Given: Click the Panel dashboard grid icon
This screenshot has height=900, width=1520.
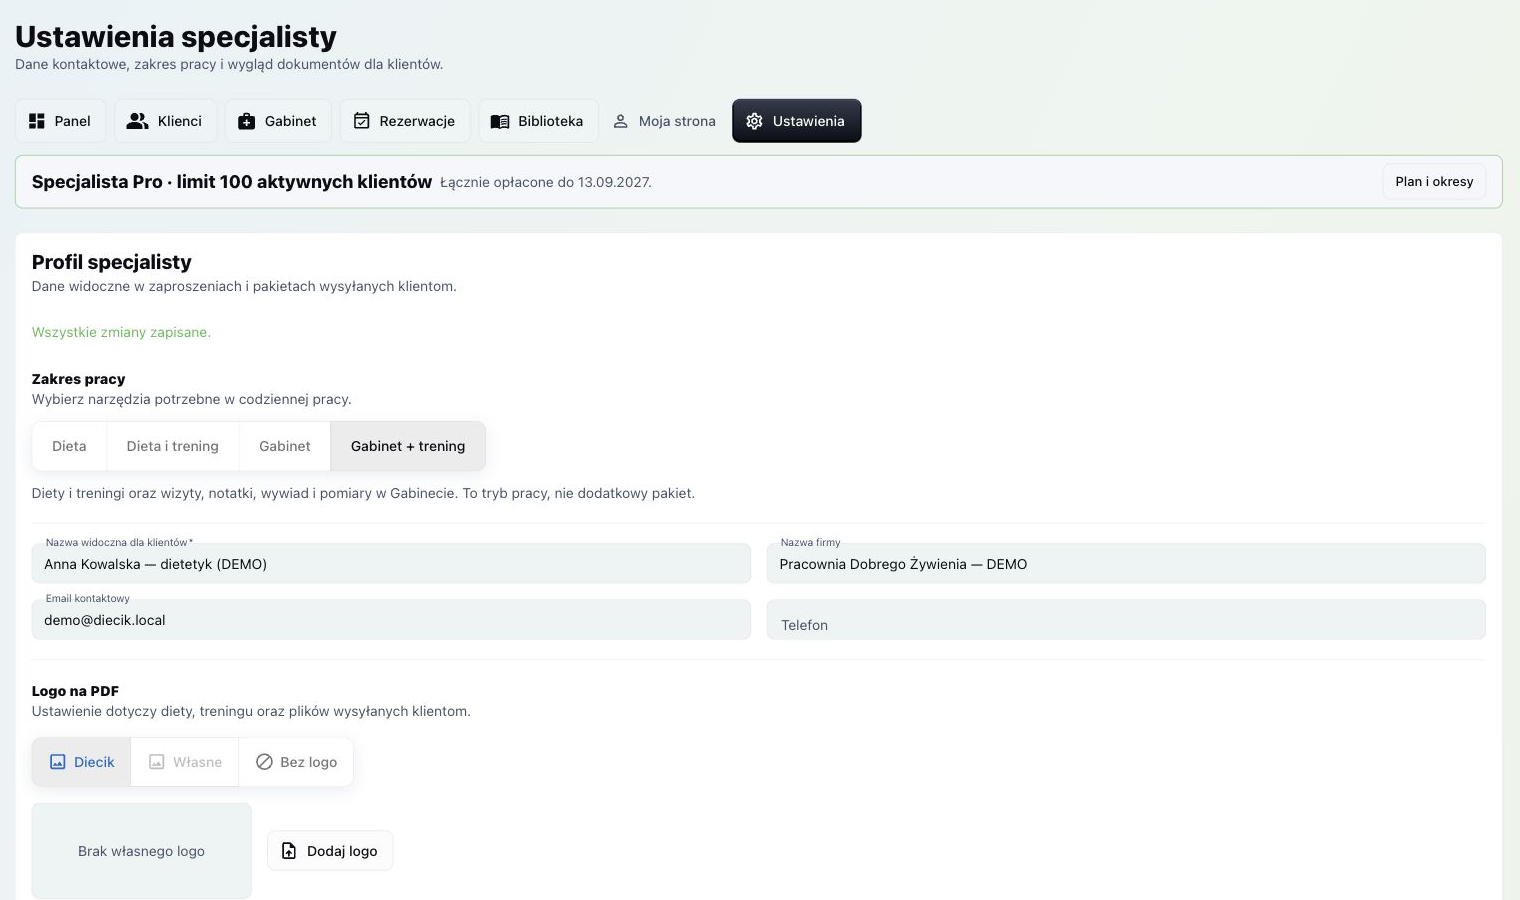Looking at the screenshot, I should click(x=37, y=121).
